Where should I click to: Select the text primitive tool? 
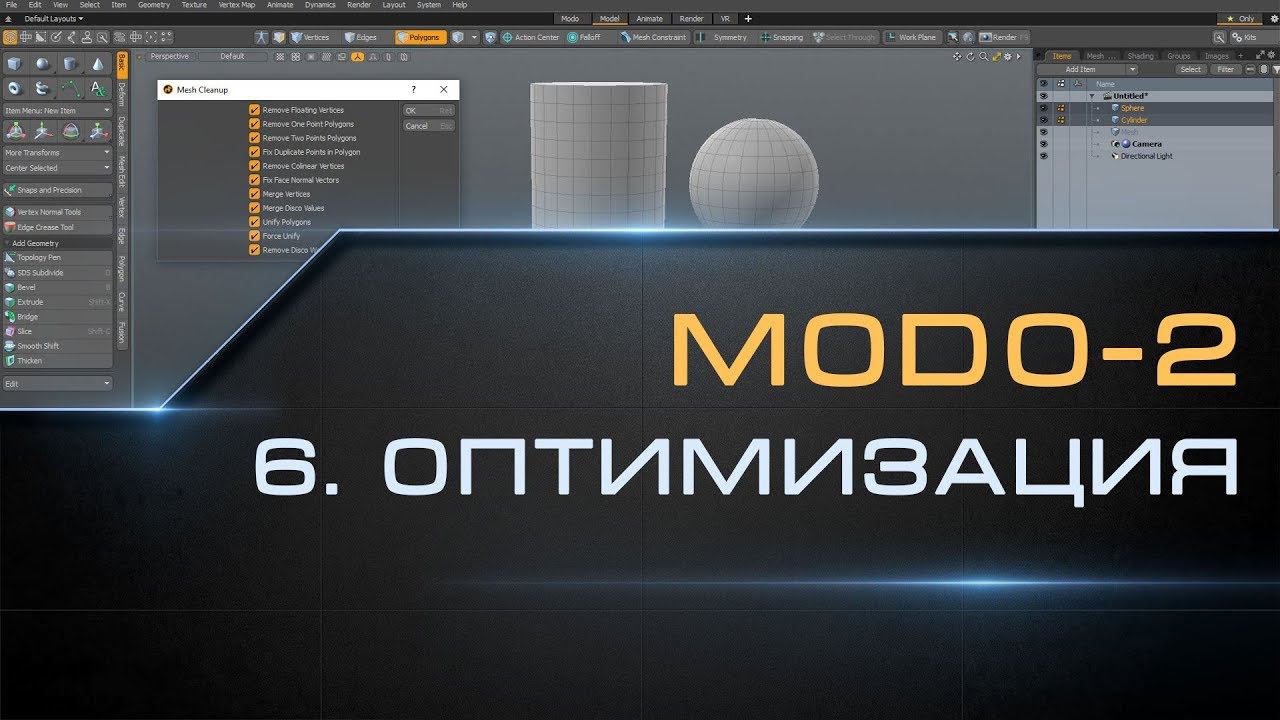pyautogui.click(x=99, y=88)
